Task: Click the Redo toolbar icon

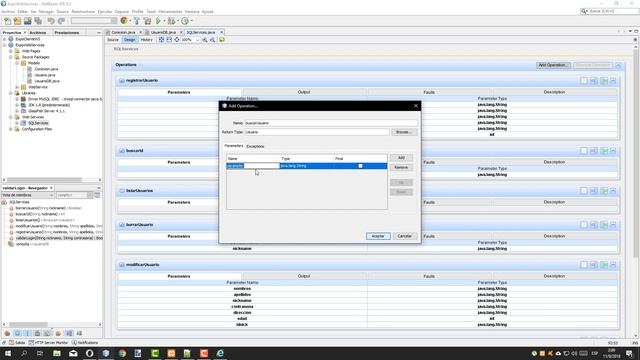Action: 61,21
